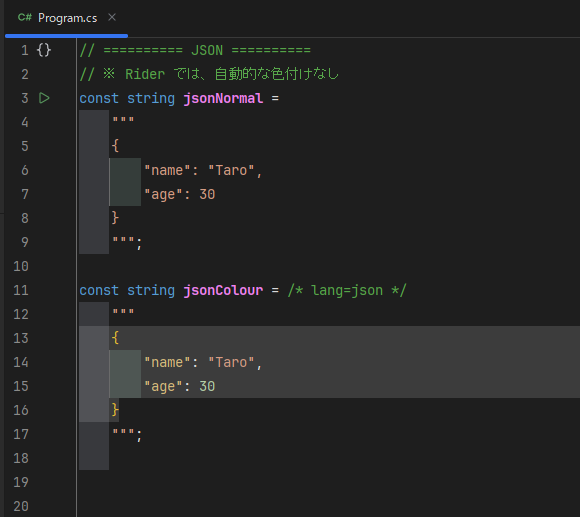Click "age" key on line 7

pyautogui.click(x=163, y=195)
